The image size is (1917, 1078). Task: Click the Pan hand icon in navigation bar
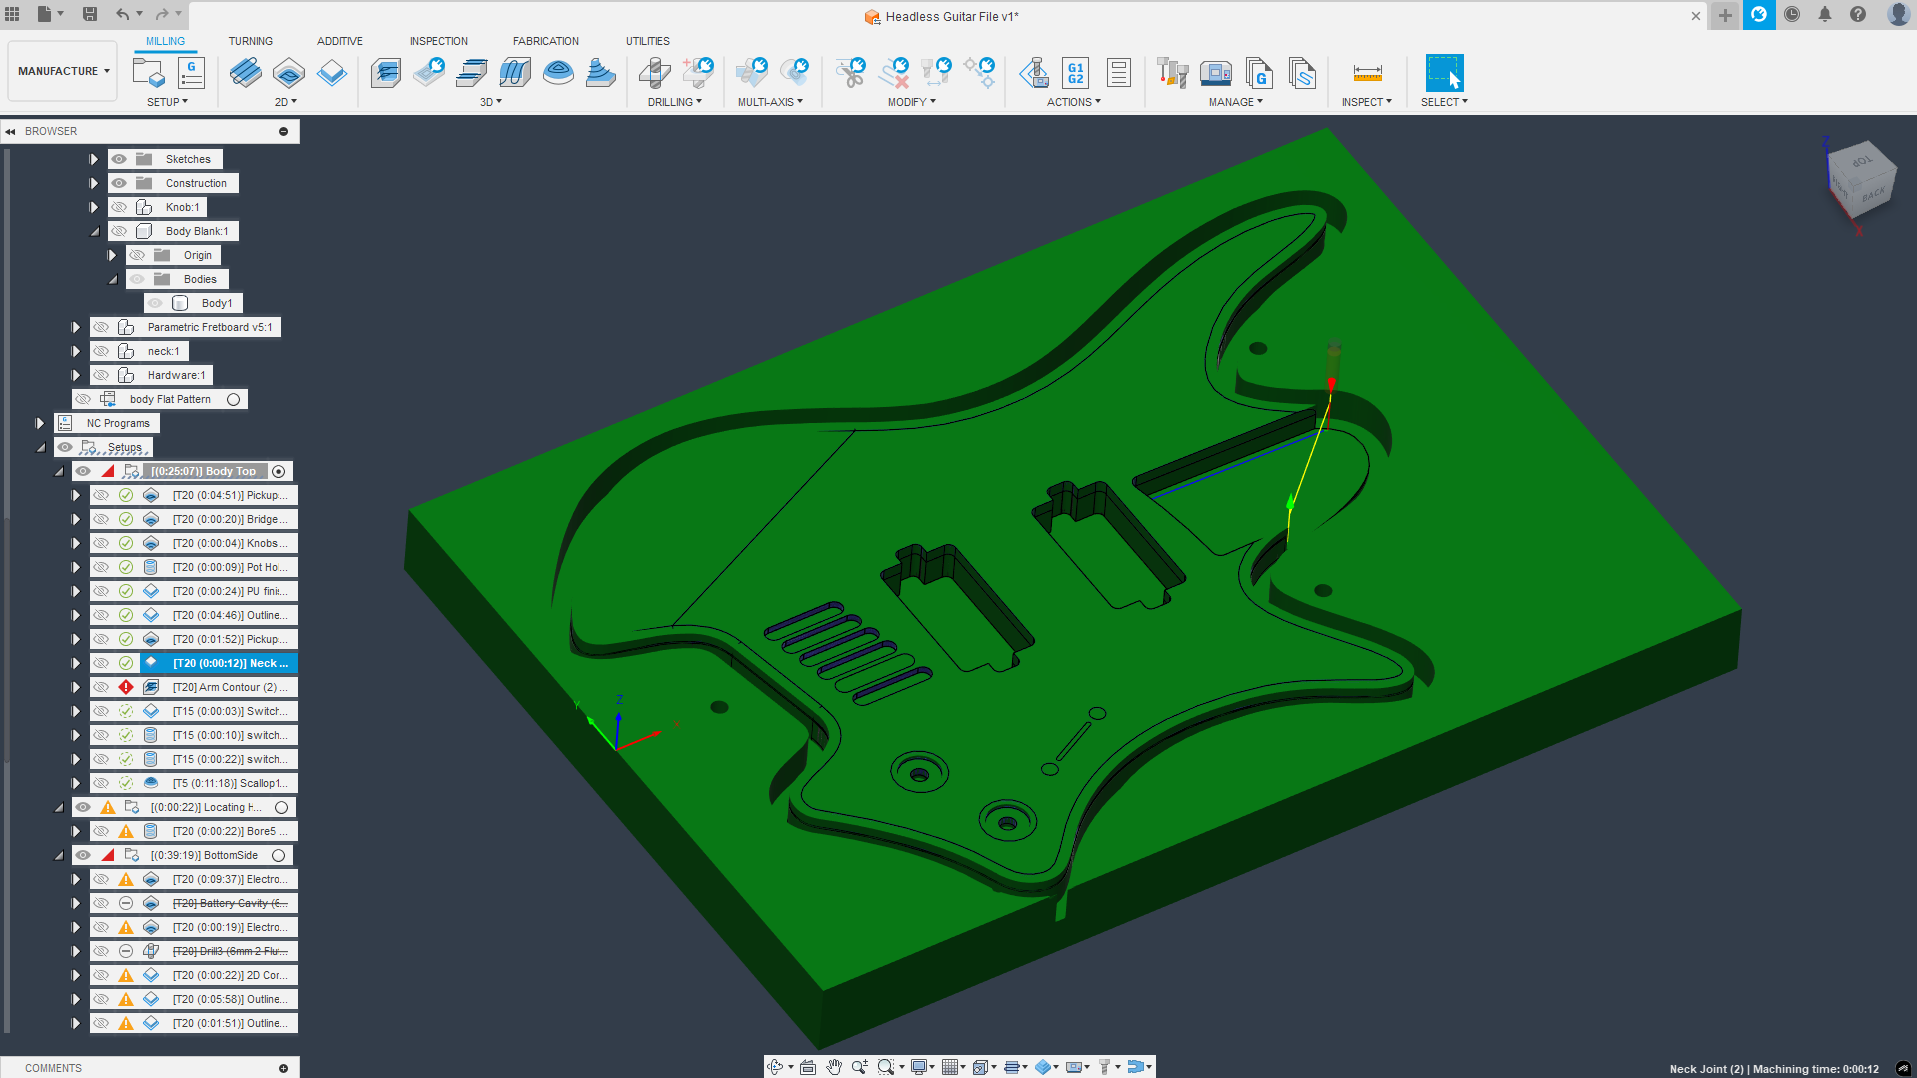click(x=834, y=1067)
